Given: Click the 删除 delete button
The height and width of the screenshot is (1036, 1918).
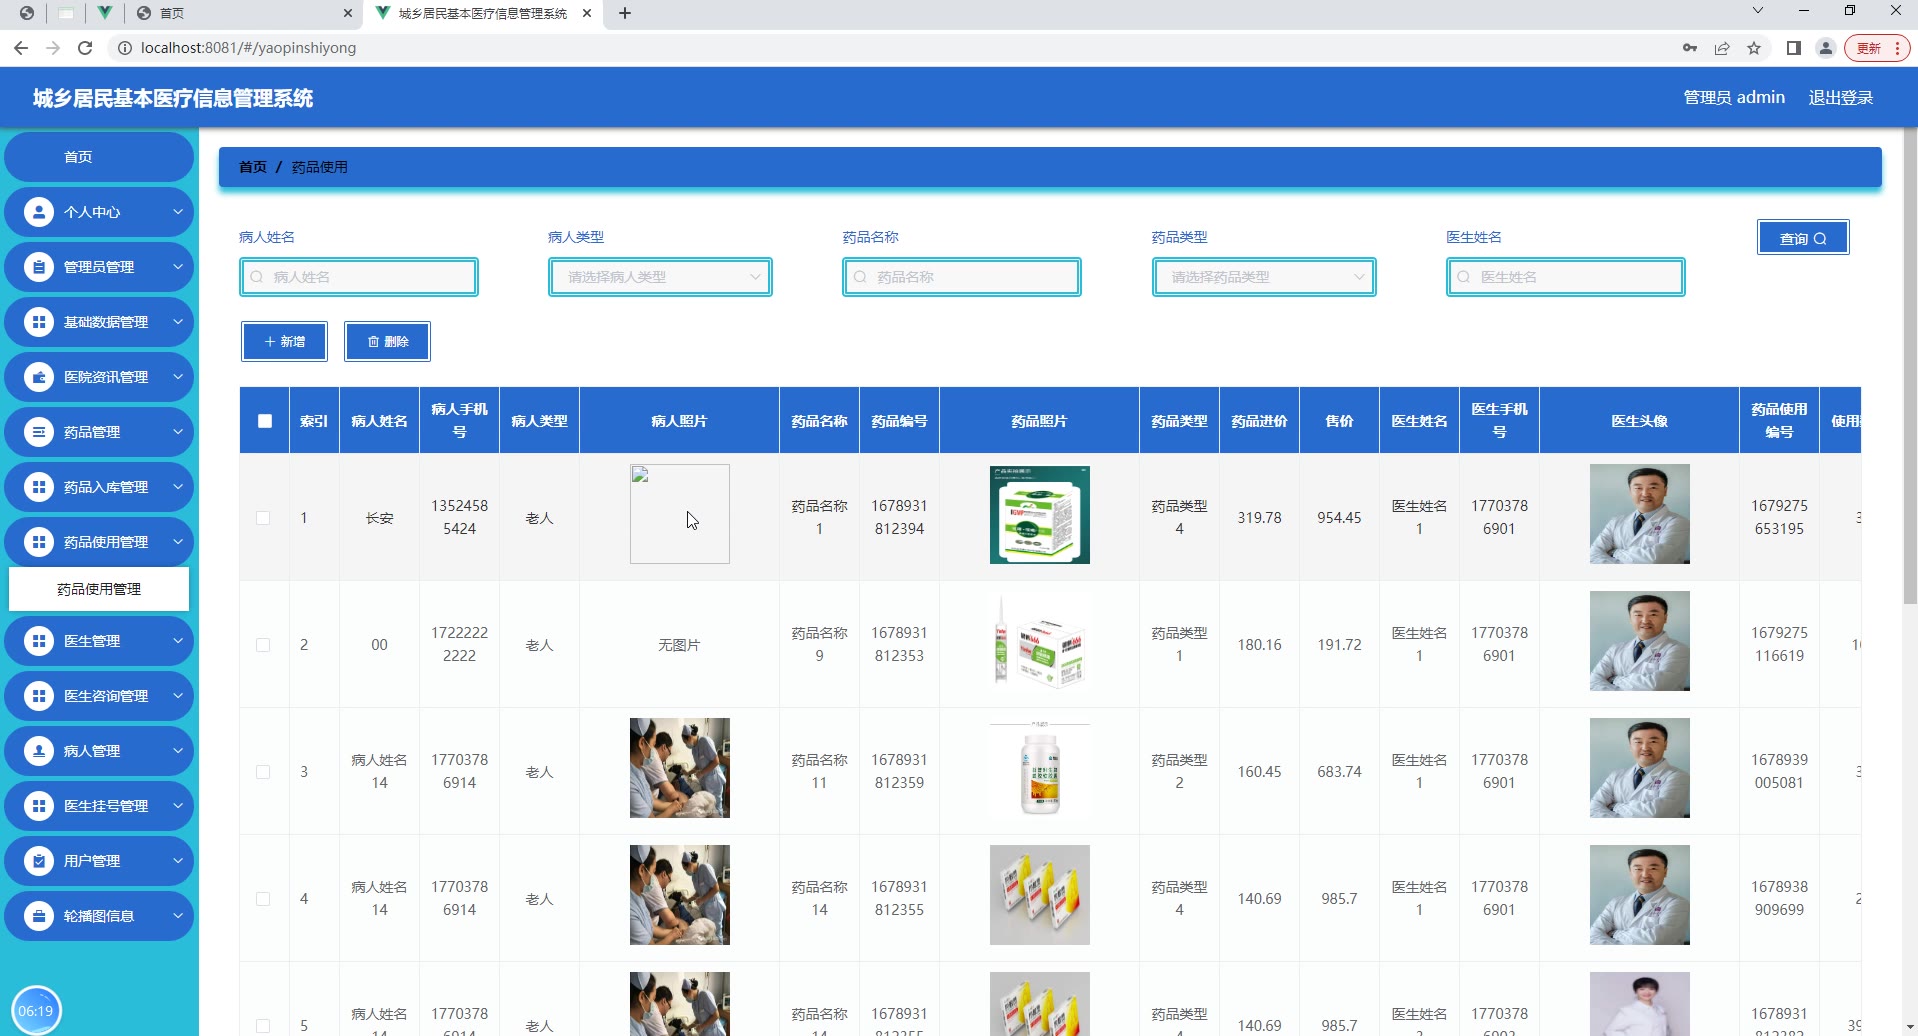Looking at the screenshot, I should 387,342.
